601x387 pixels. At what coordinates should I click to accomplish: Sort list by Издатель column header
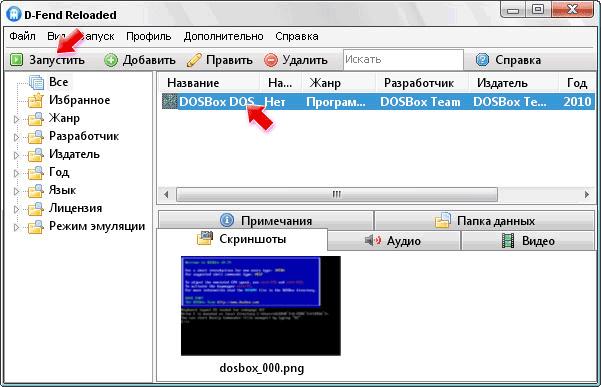pyautogui.click(x=514, y=83)
